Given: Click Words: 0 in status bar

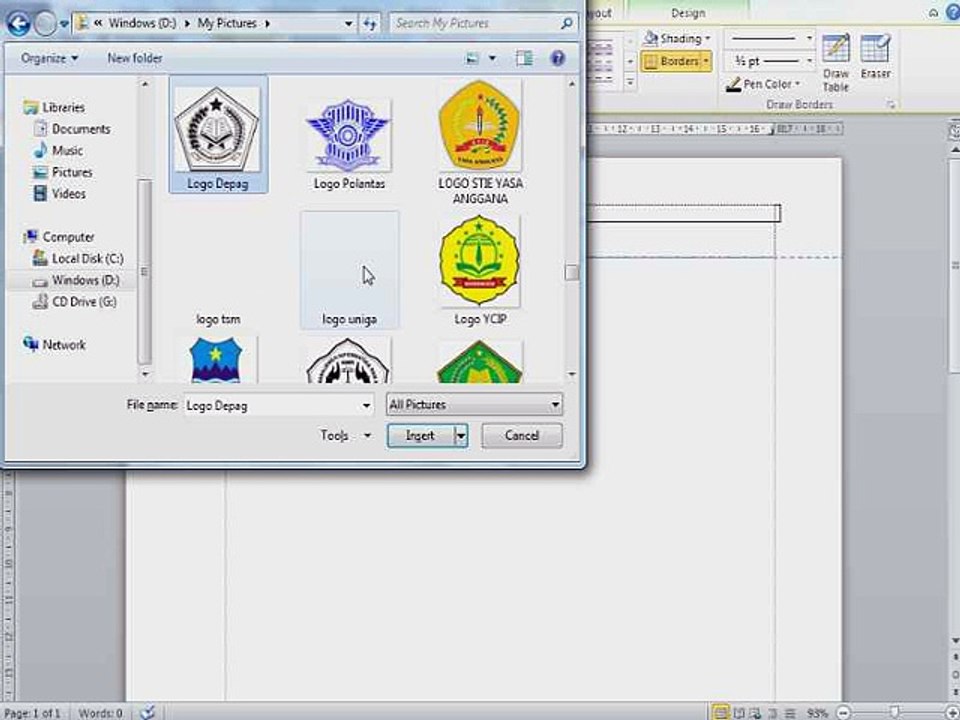Looking at the screenshot, I should point(100,713).
